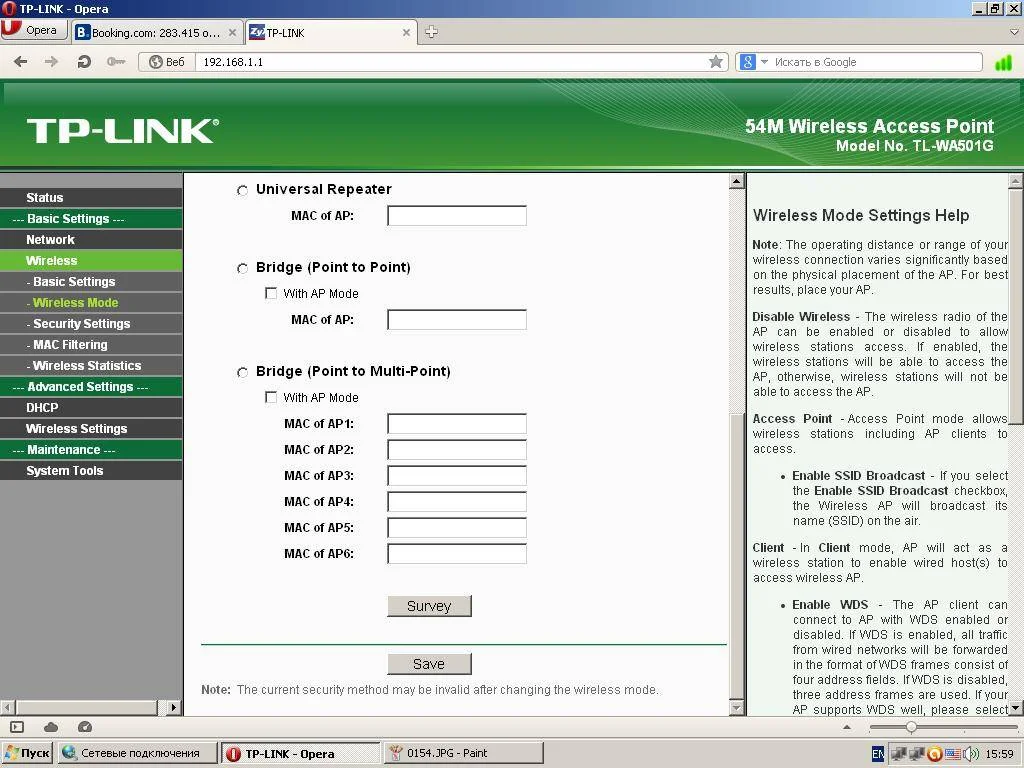Switch to 0154.JPG - Paint taskbar window

[x=464, y=753]
